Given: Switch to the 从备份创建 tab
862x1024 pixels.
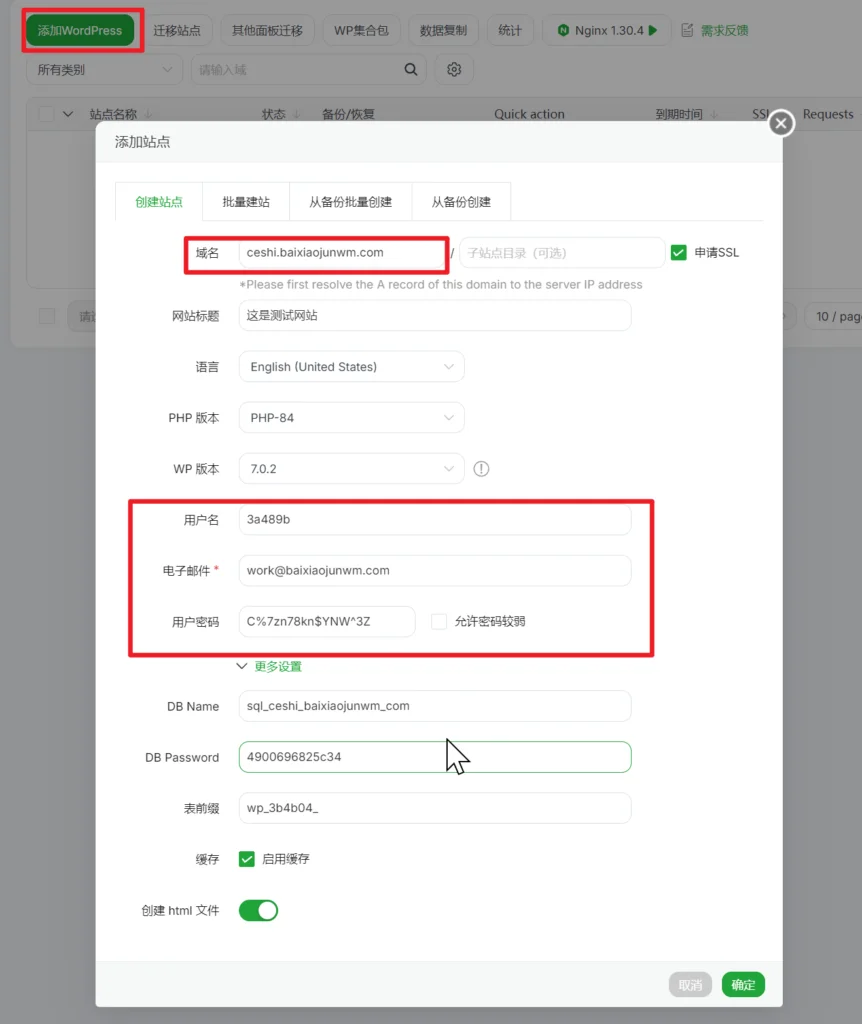Looking at the screenshot, I should point(461,202).
